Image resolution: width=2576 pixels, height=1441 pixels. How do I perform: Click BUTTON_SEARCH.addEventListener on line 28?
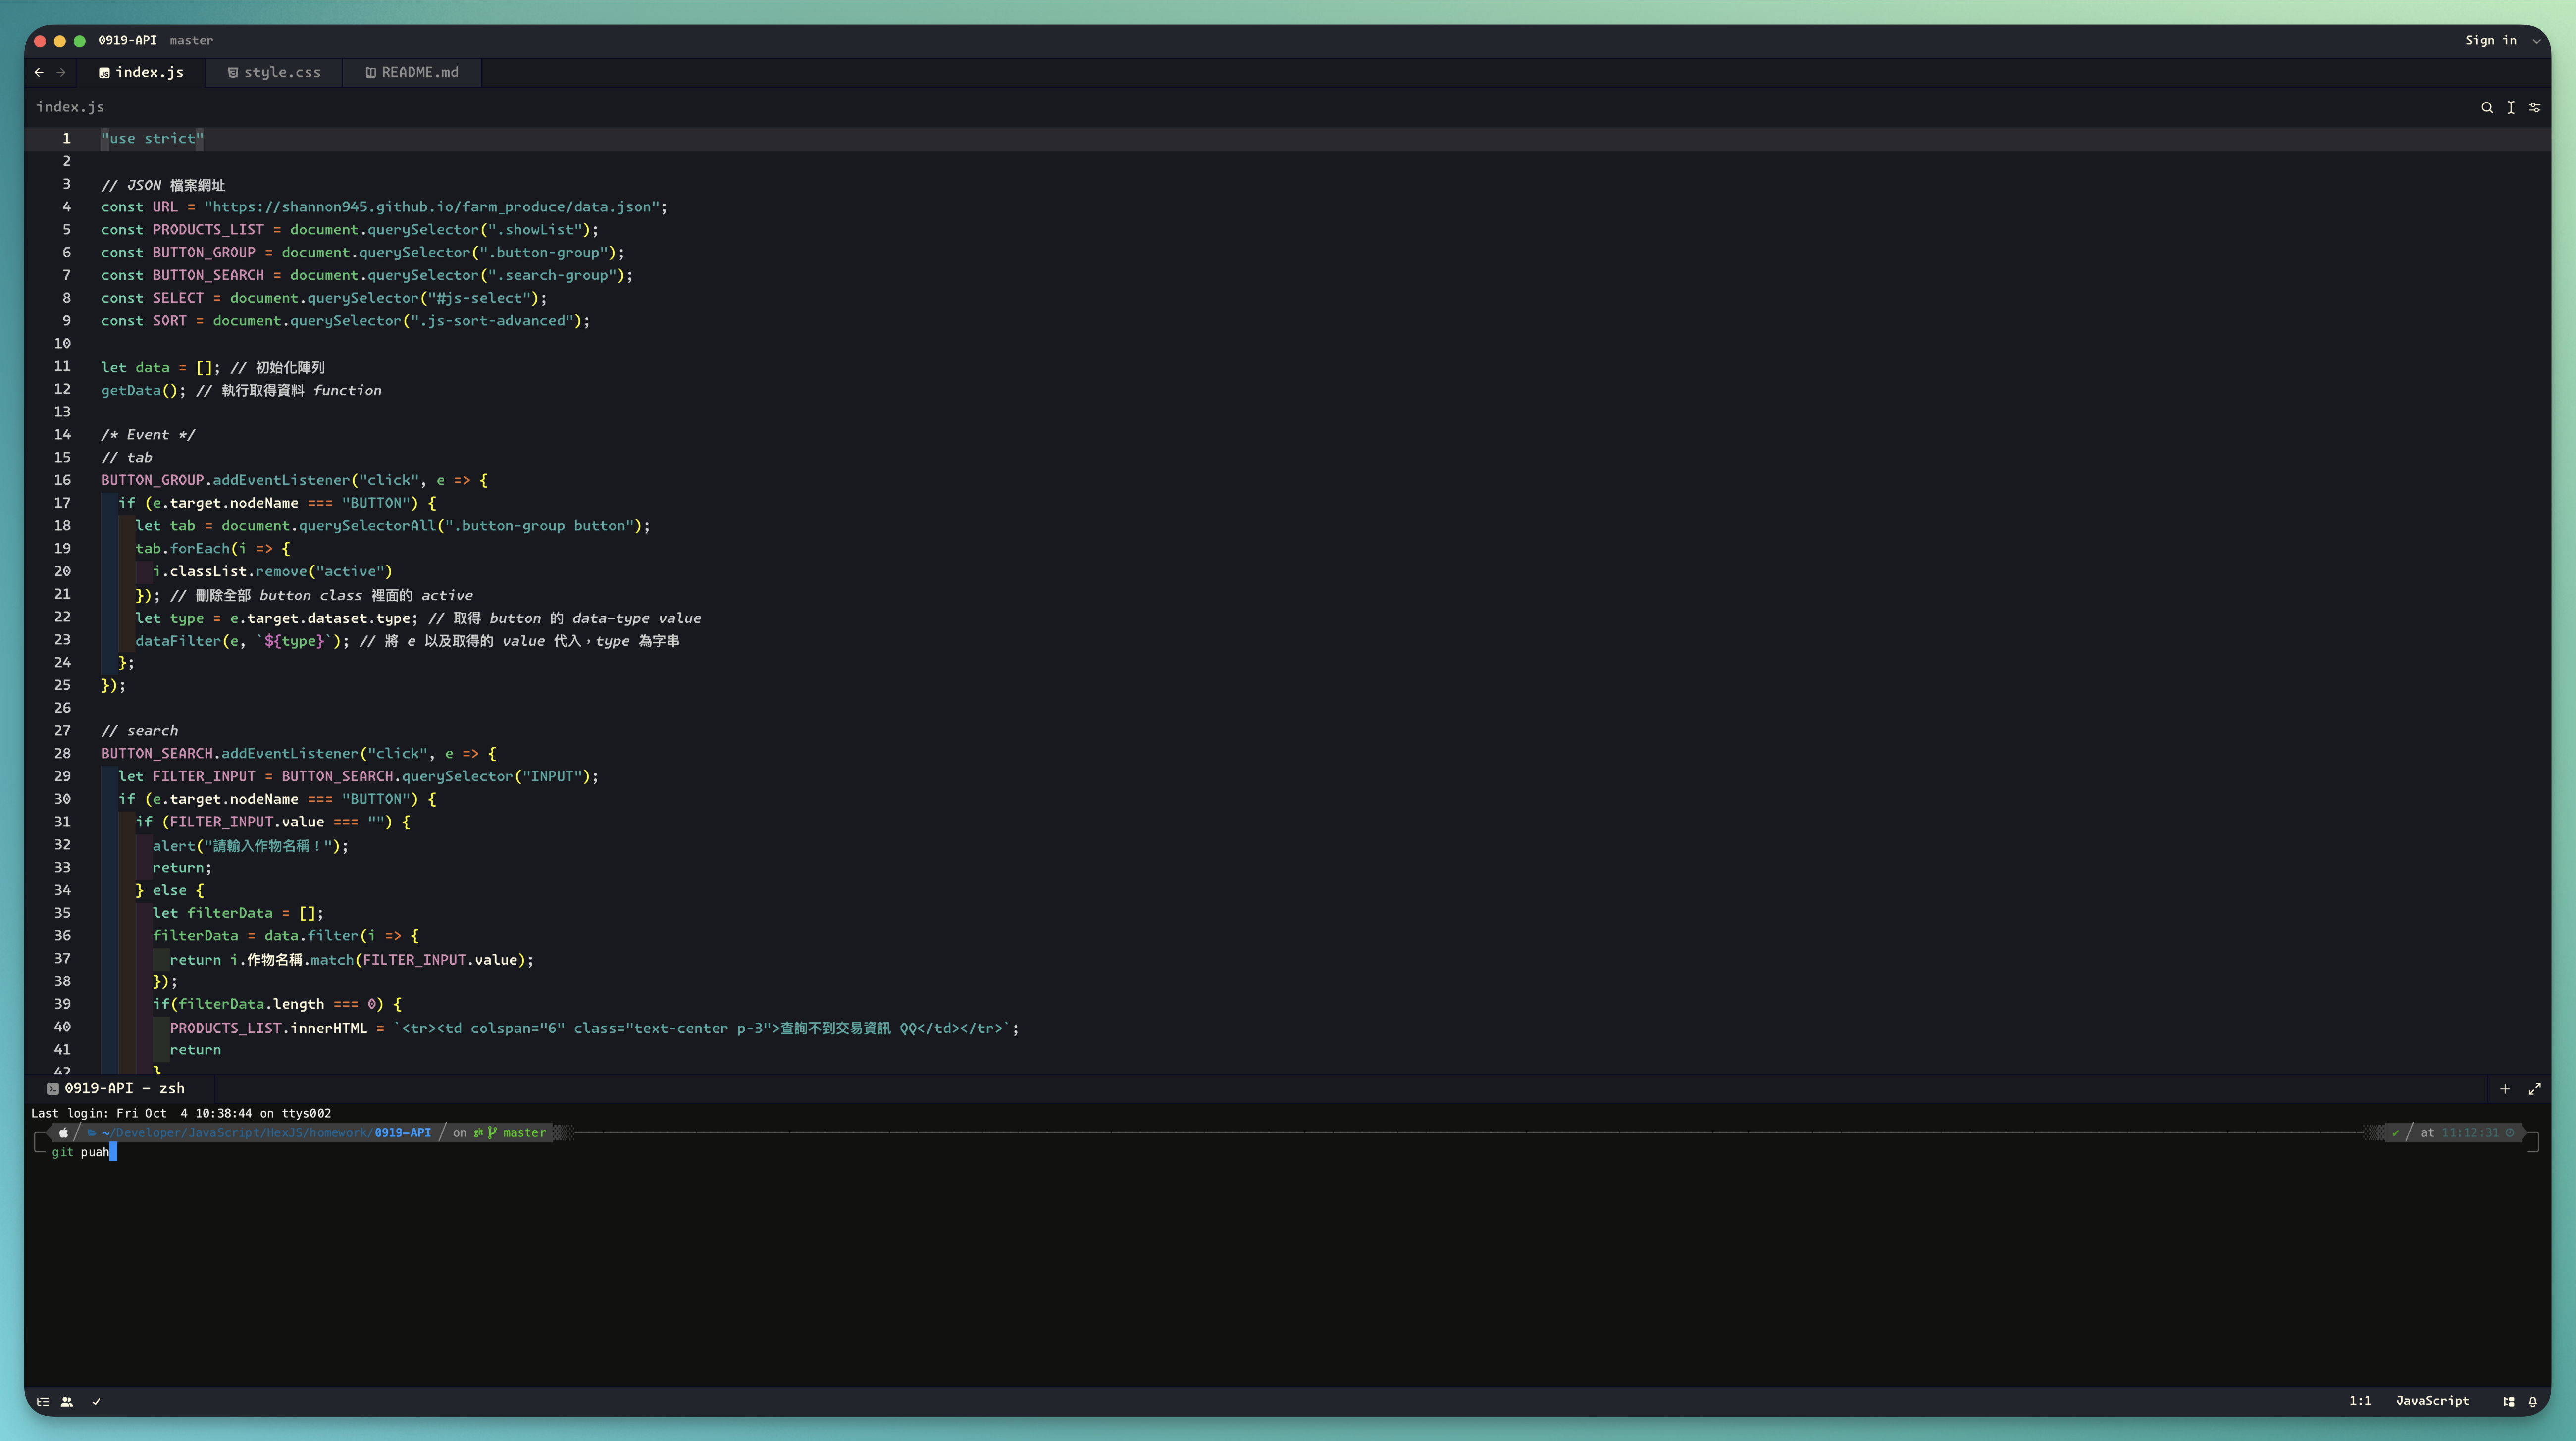[x=230, y=753]
